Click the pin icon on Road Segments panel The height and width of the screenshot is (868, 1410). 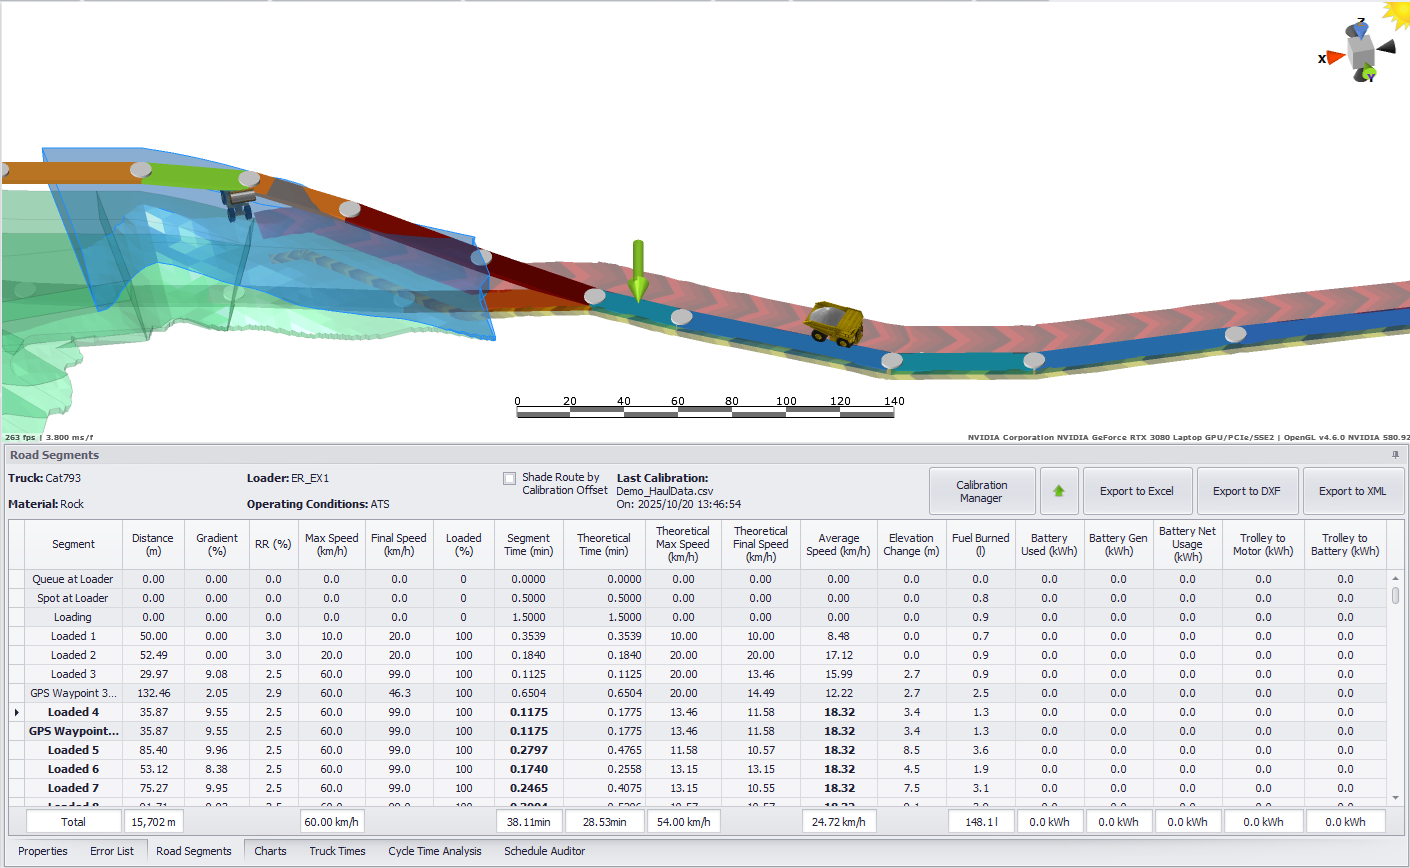1395,455
